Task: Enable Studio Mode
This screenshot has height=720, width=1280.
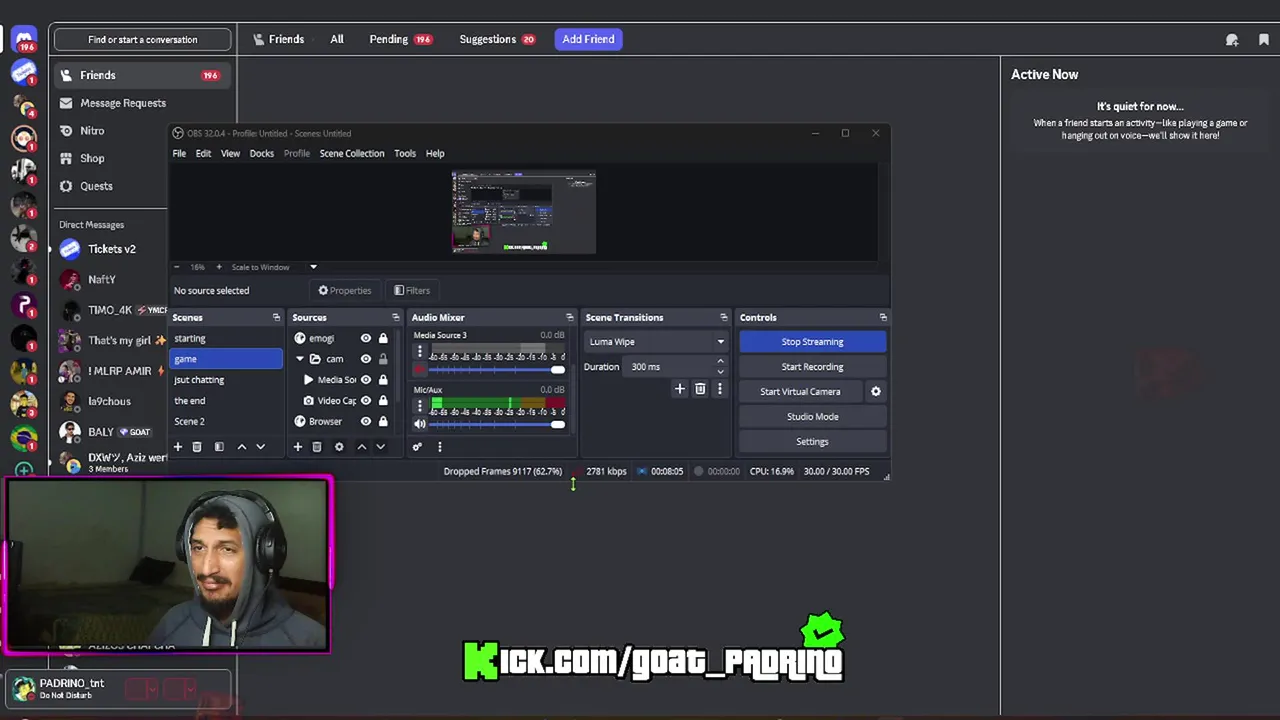Action: click(x=812, y=417)
